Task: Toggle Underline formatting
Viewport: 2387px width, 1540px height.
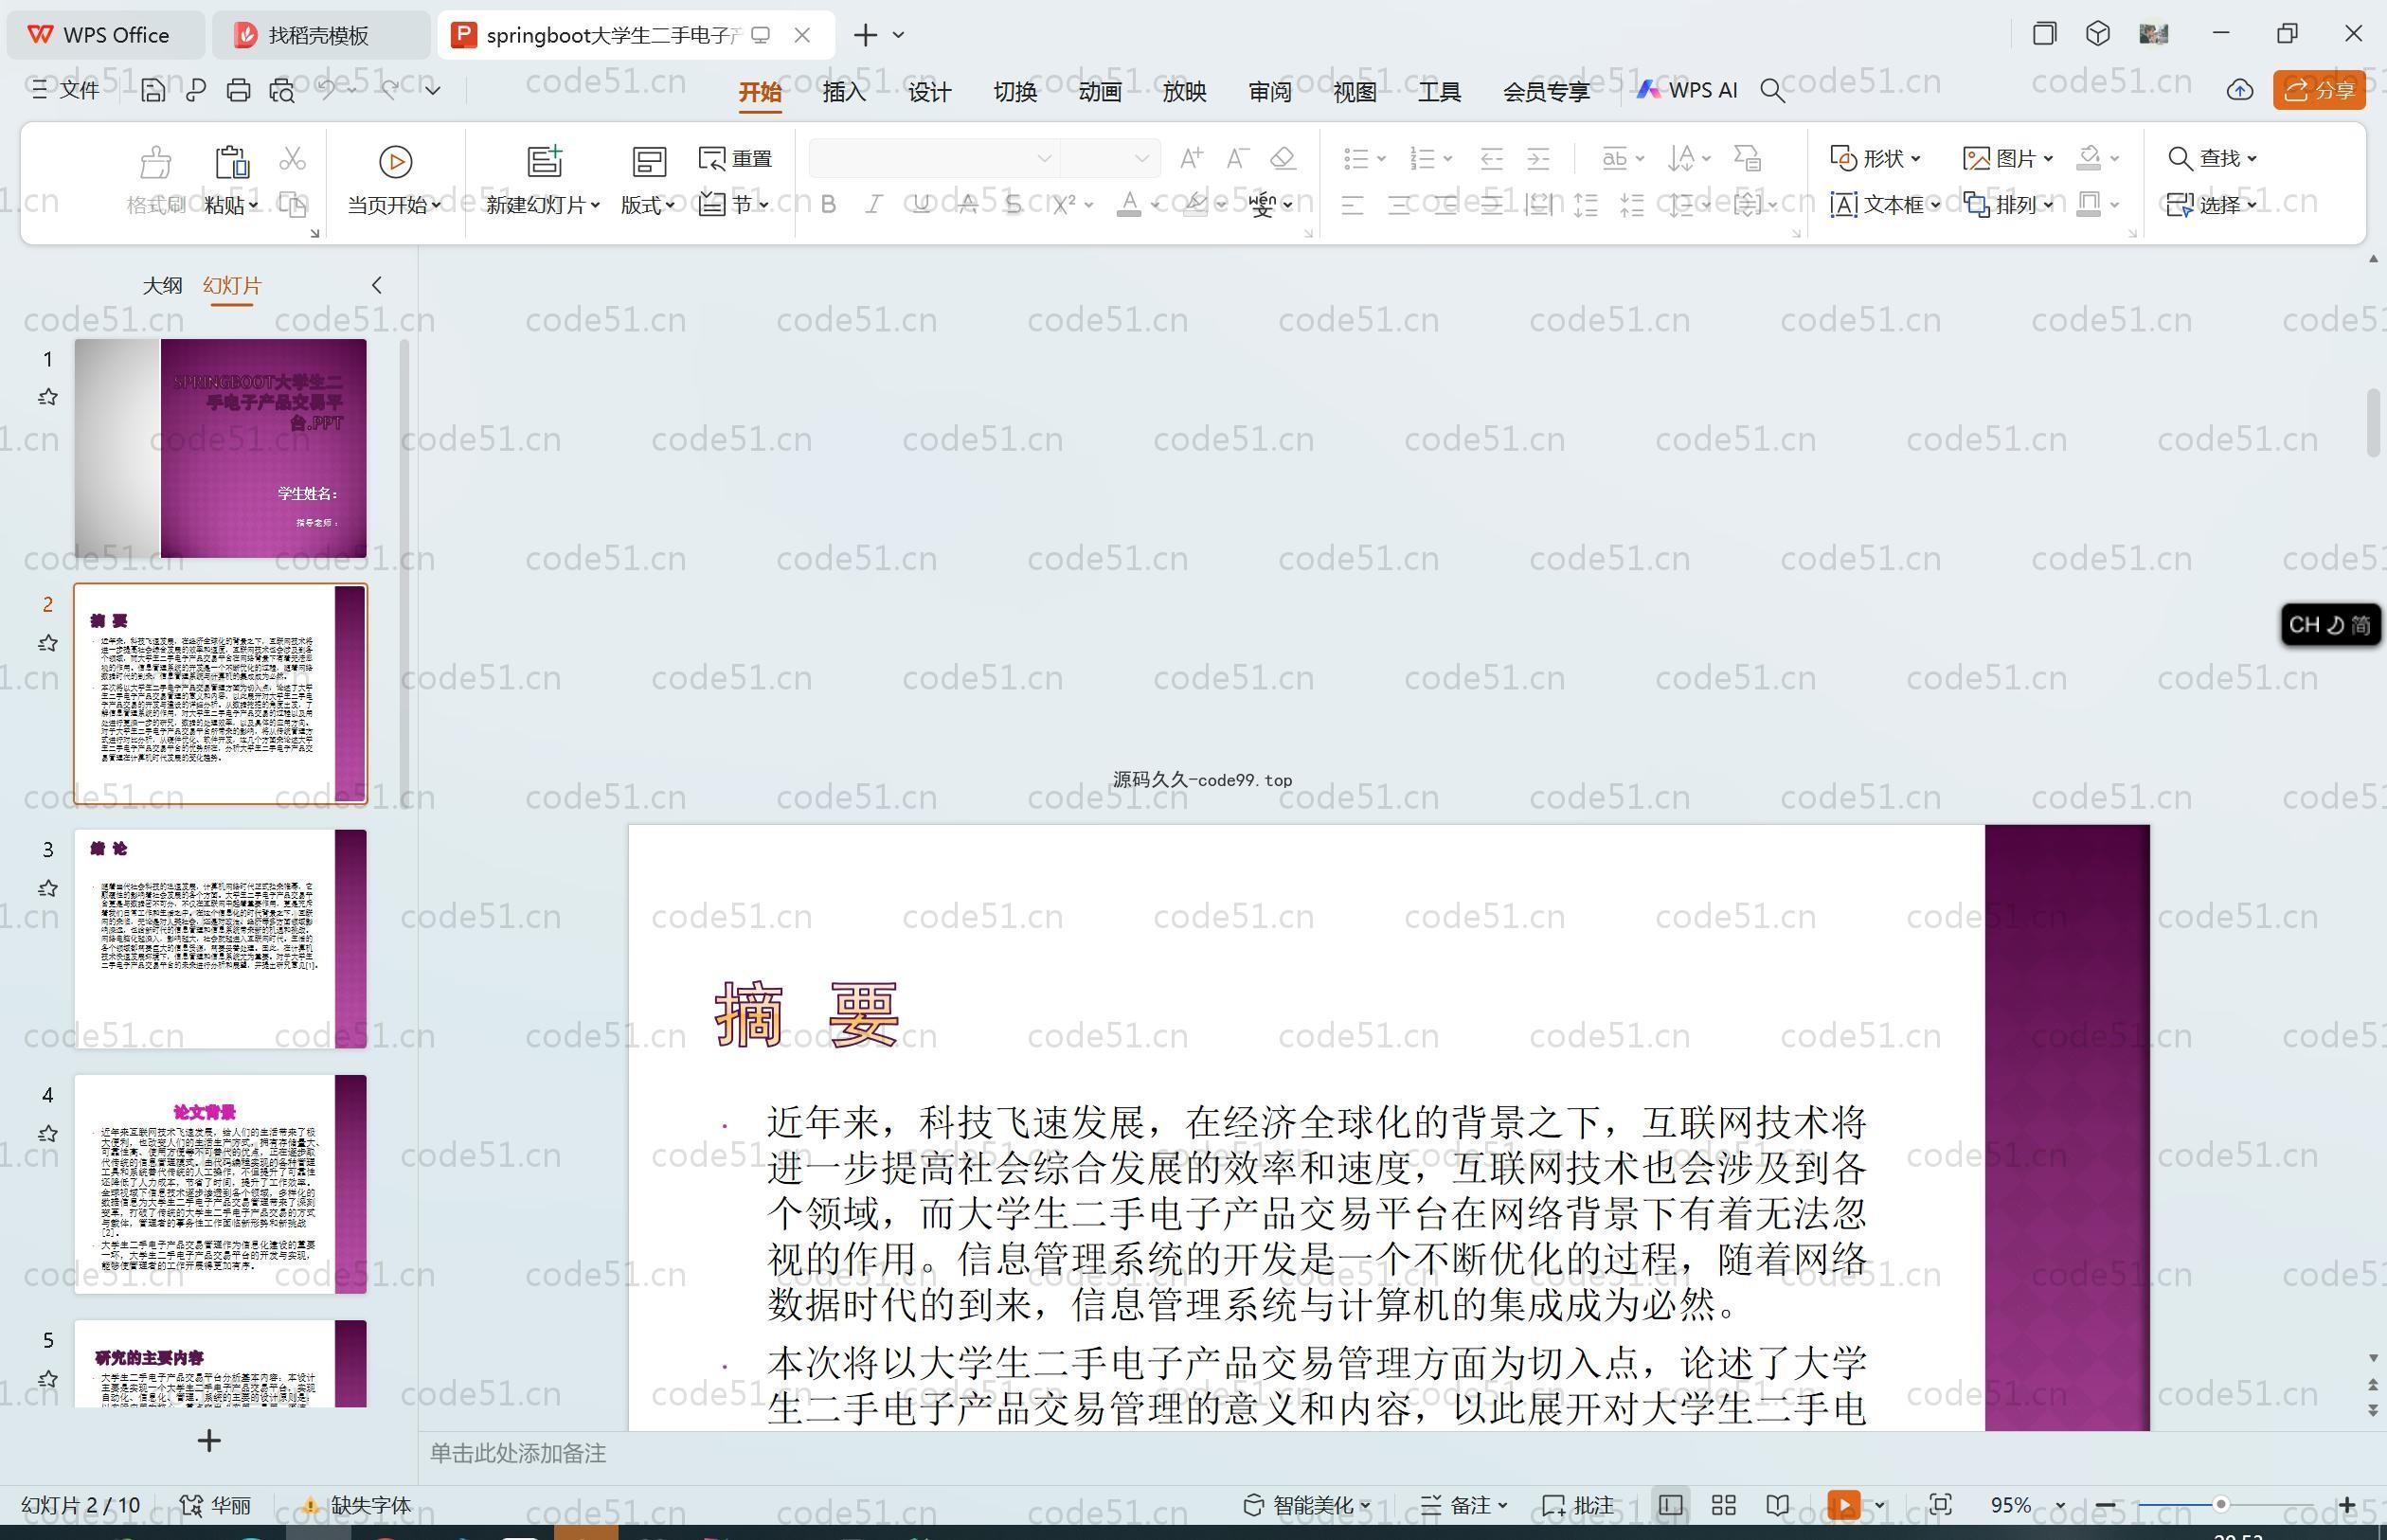Action: 921,205
